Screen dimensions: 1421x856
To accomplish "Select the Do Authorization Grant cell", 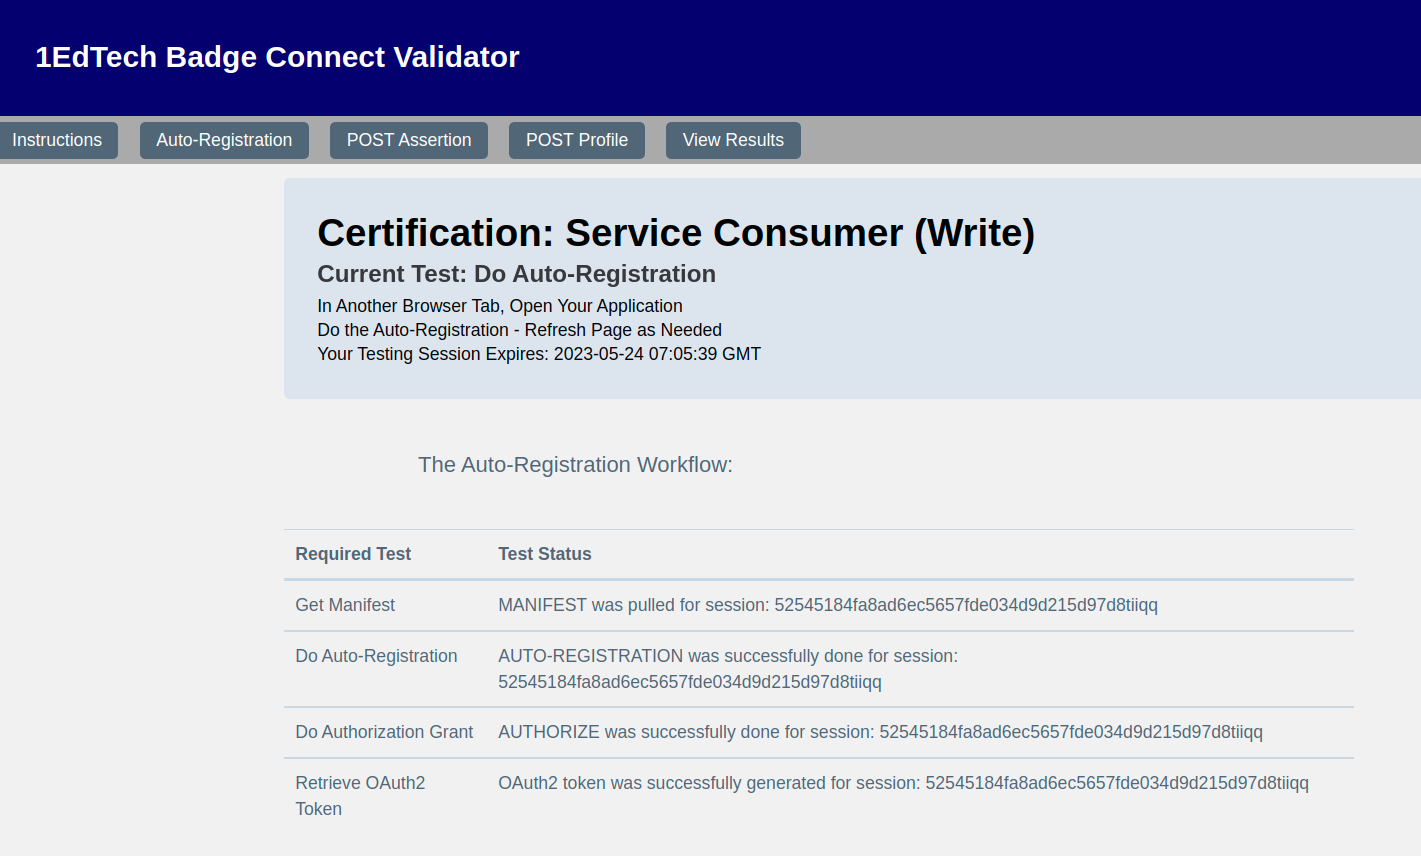I will pyautogui.click(x=384, y=732).
